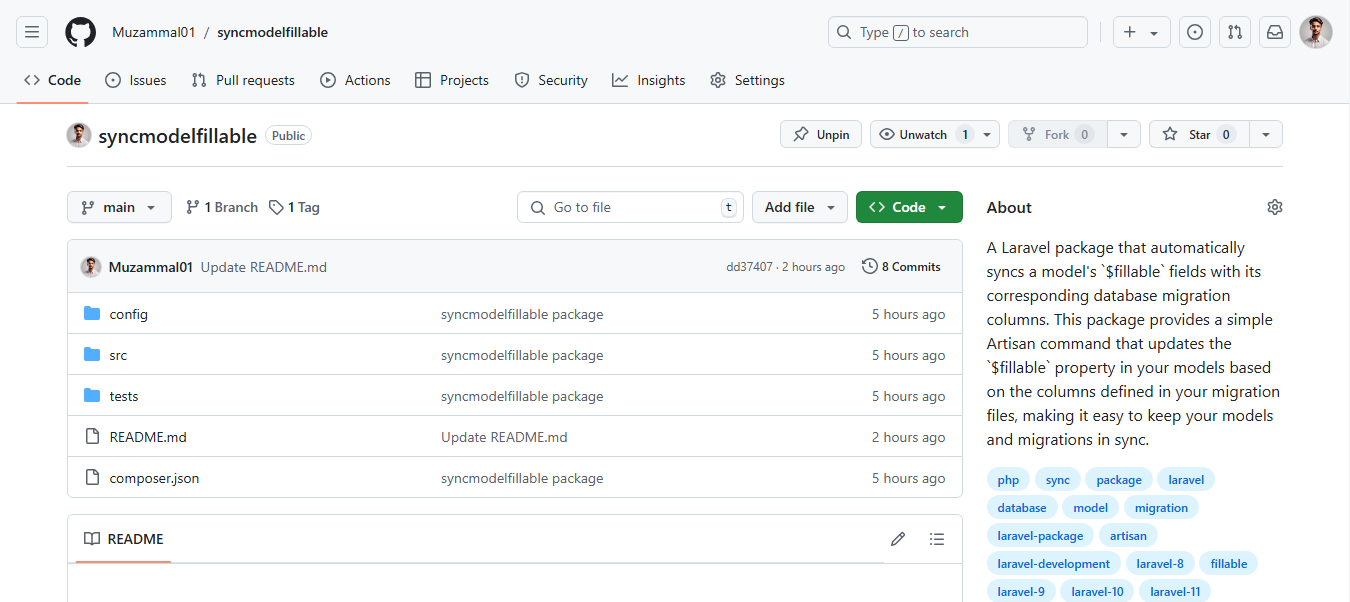Select the laravel-development topic tag
The height and width of the screenshot is (602, 1350).
(x=1054, y=564)
